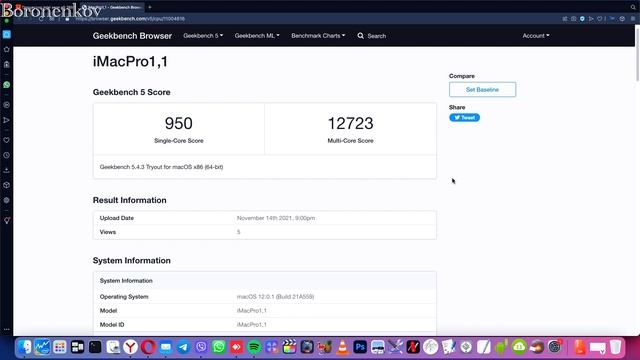
Task: Open the Geekbench 5 dropdown menu
Action: [203, 36]
